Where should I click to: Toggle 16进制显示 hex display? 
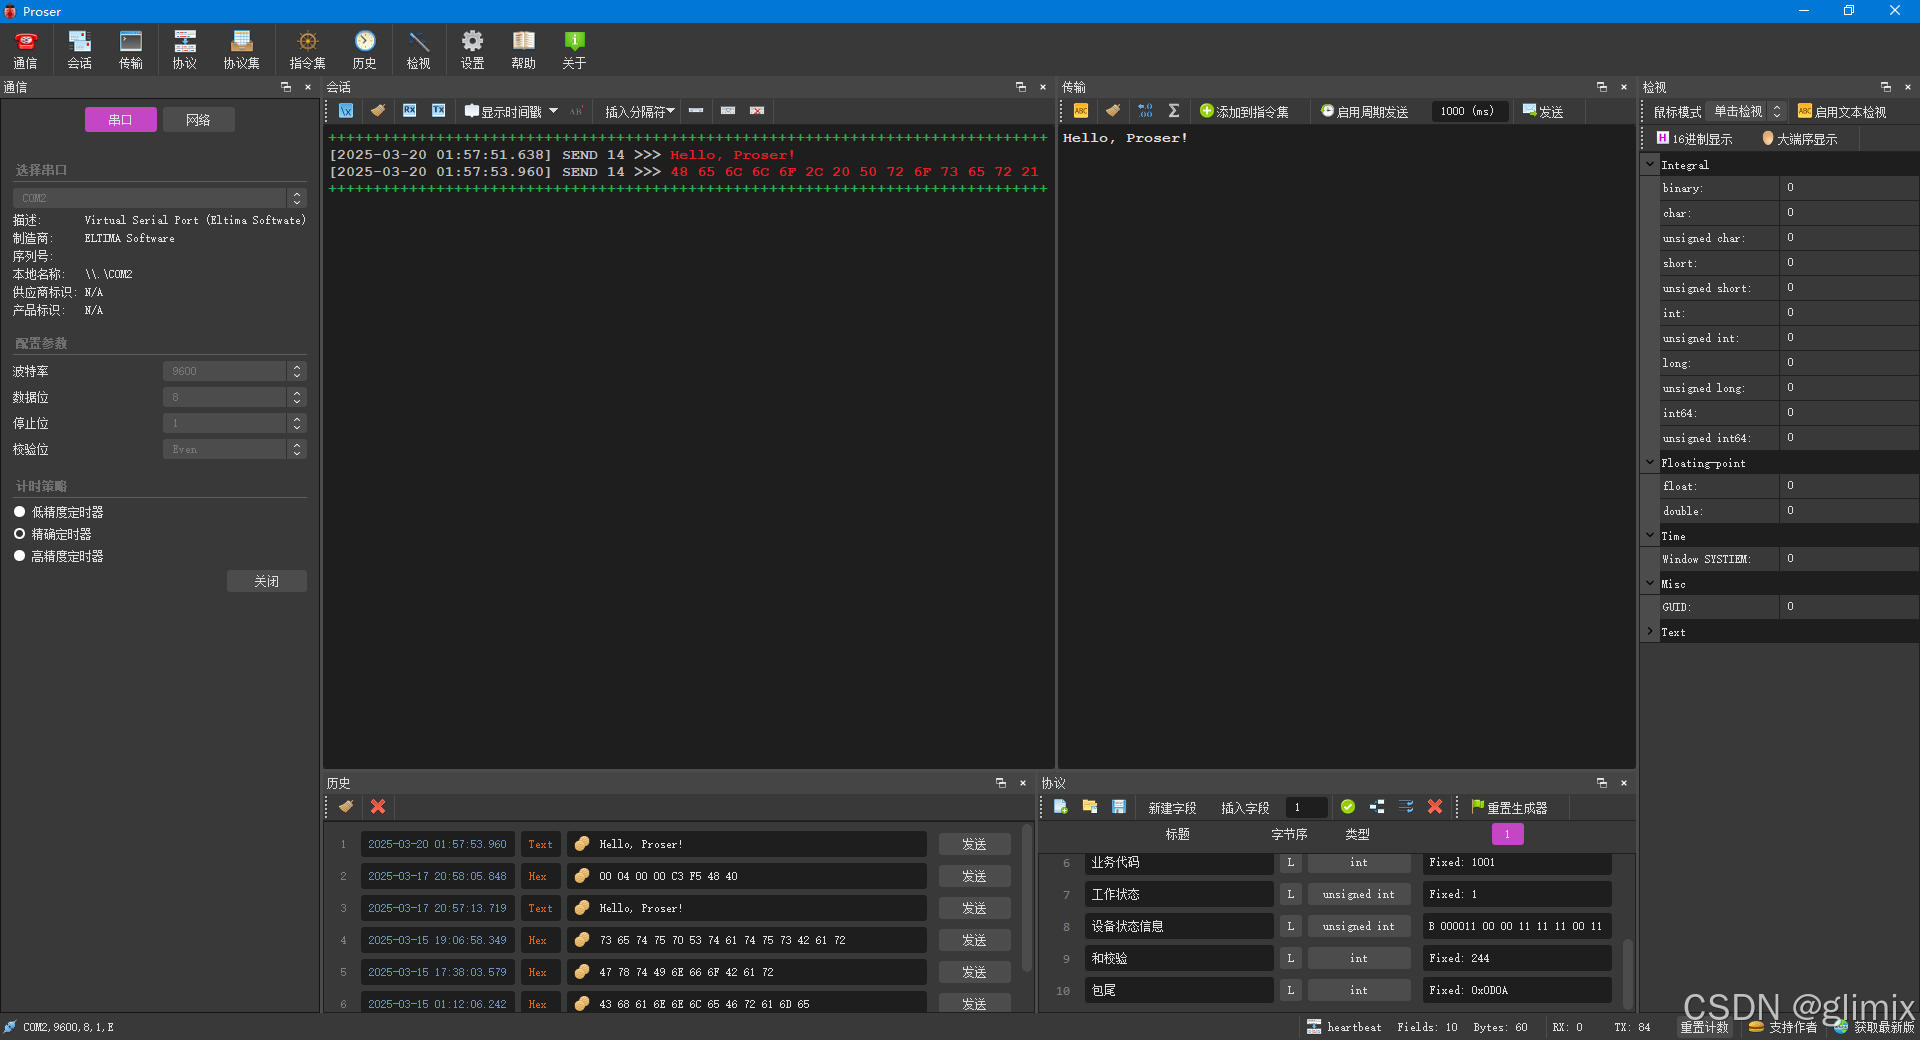(1694, 139)
